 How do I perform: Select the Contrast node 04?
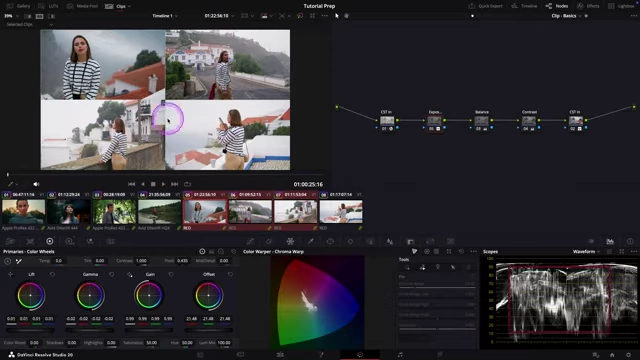point(529,120)
